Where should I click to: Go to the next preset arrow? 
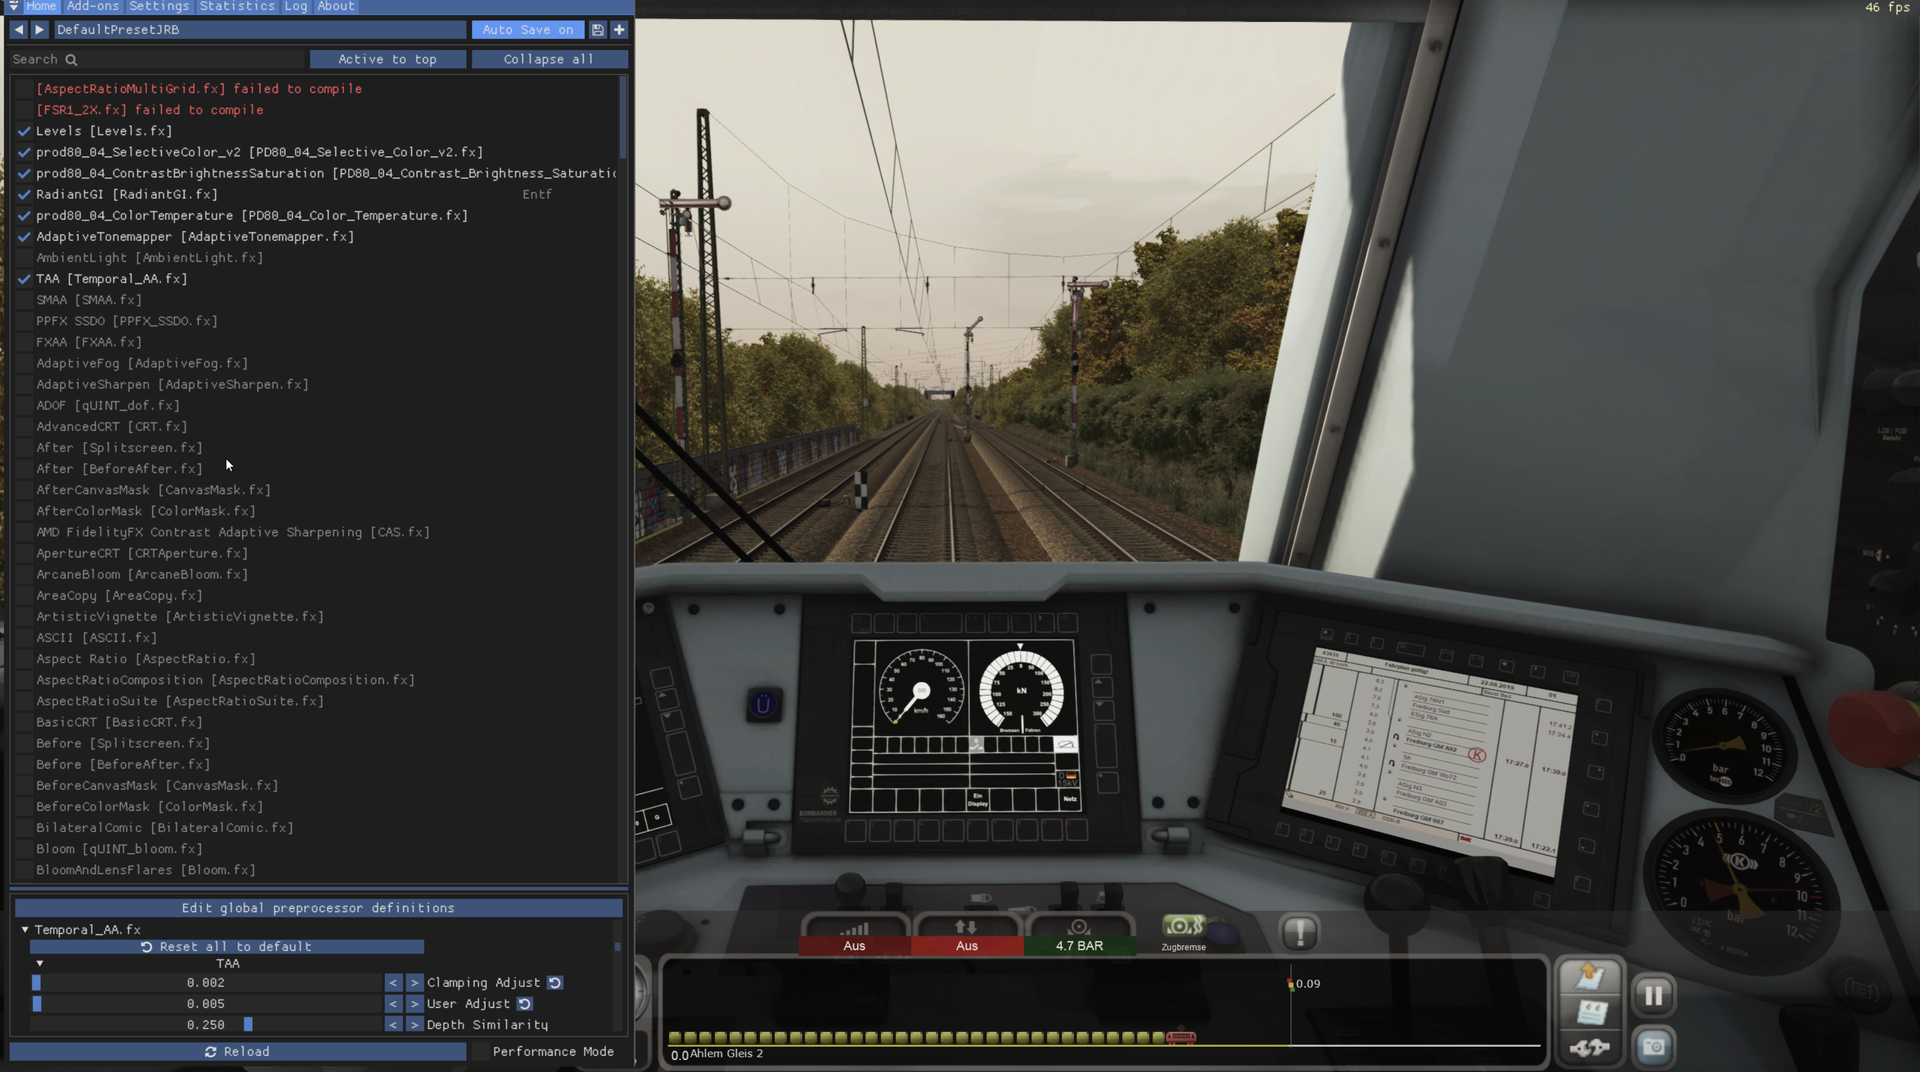coord(39,30)
